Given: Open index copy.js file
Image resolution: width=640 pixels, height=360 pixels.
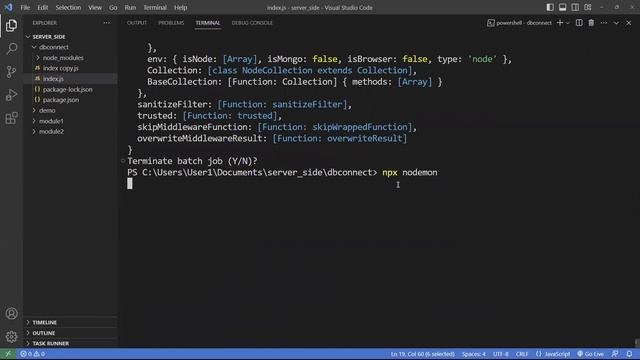Looking at the screenshot, I should [x=60, y=68].
